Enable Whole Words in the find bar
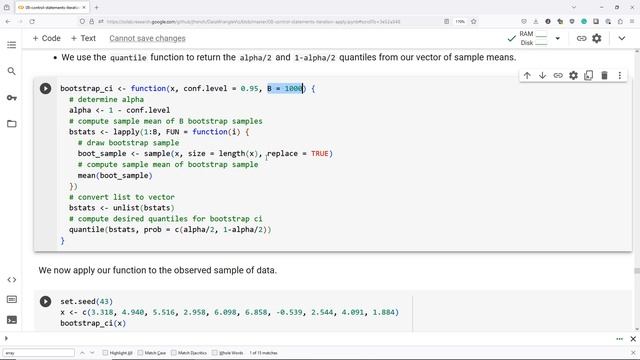 tap(228, 353)
